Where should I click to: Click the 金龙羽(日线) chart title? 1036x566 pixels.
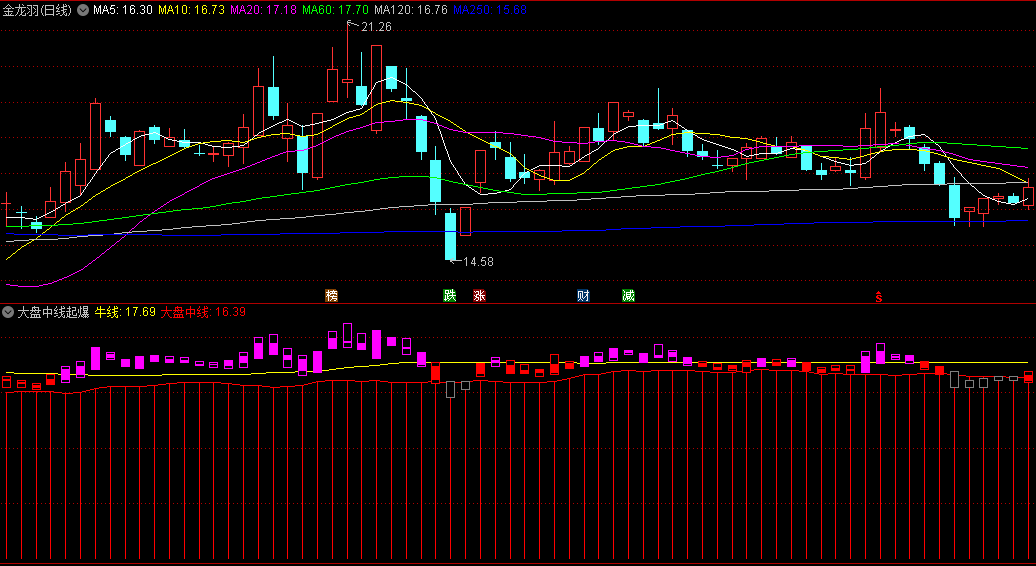pyautogui.click(x=37, y=9)
